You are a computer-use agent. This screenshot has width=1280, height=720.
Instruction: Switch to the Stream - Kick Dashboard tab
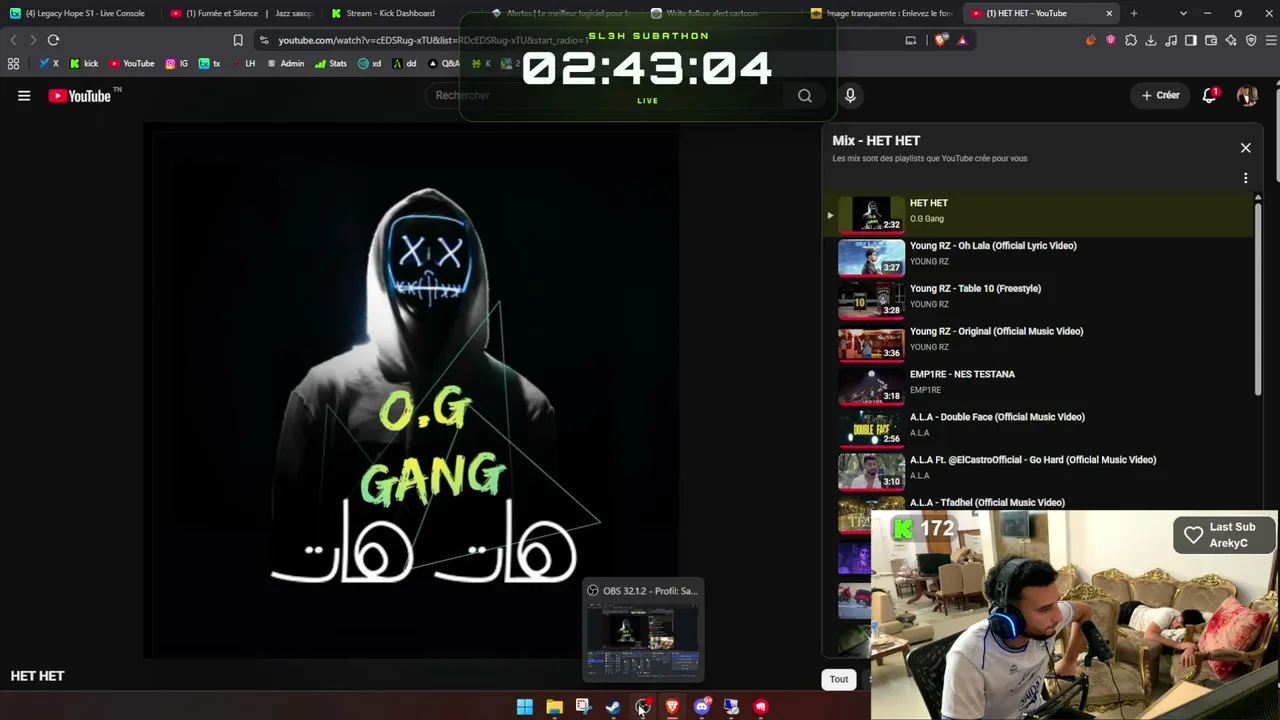click(400, 13)
